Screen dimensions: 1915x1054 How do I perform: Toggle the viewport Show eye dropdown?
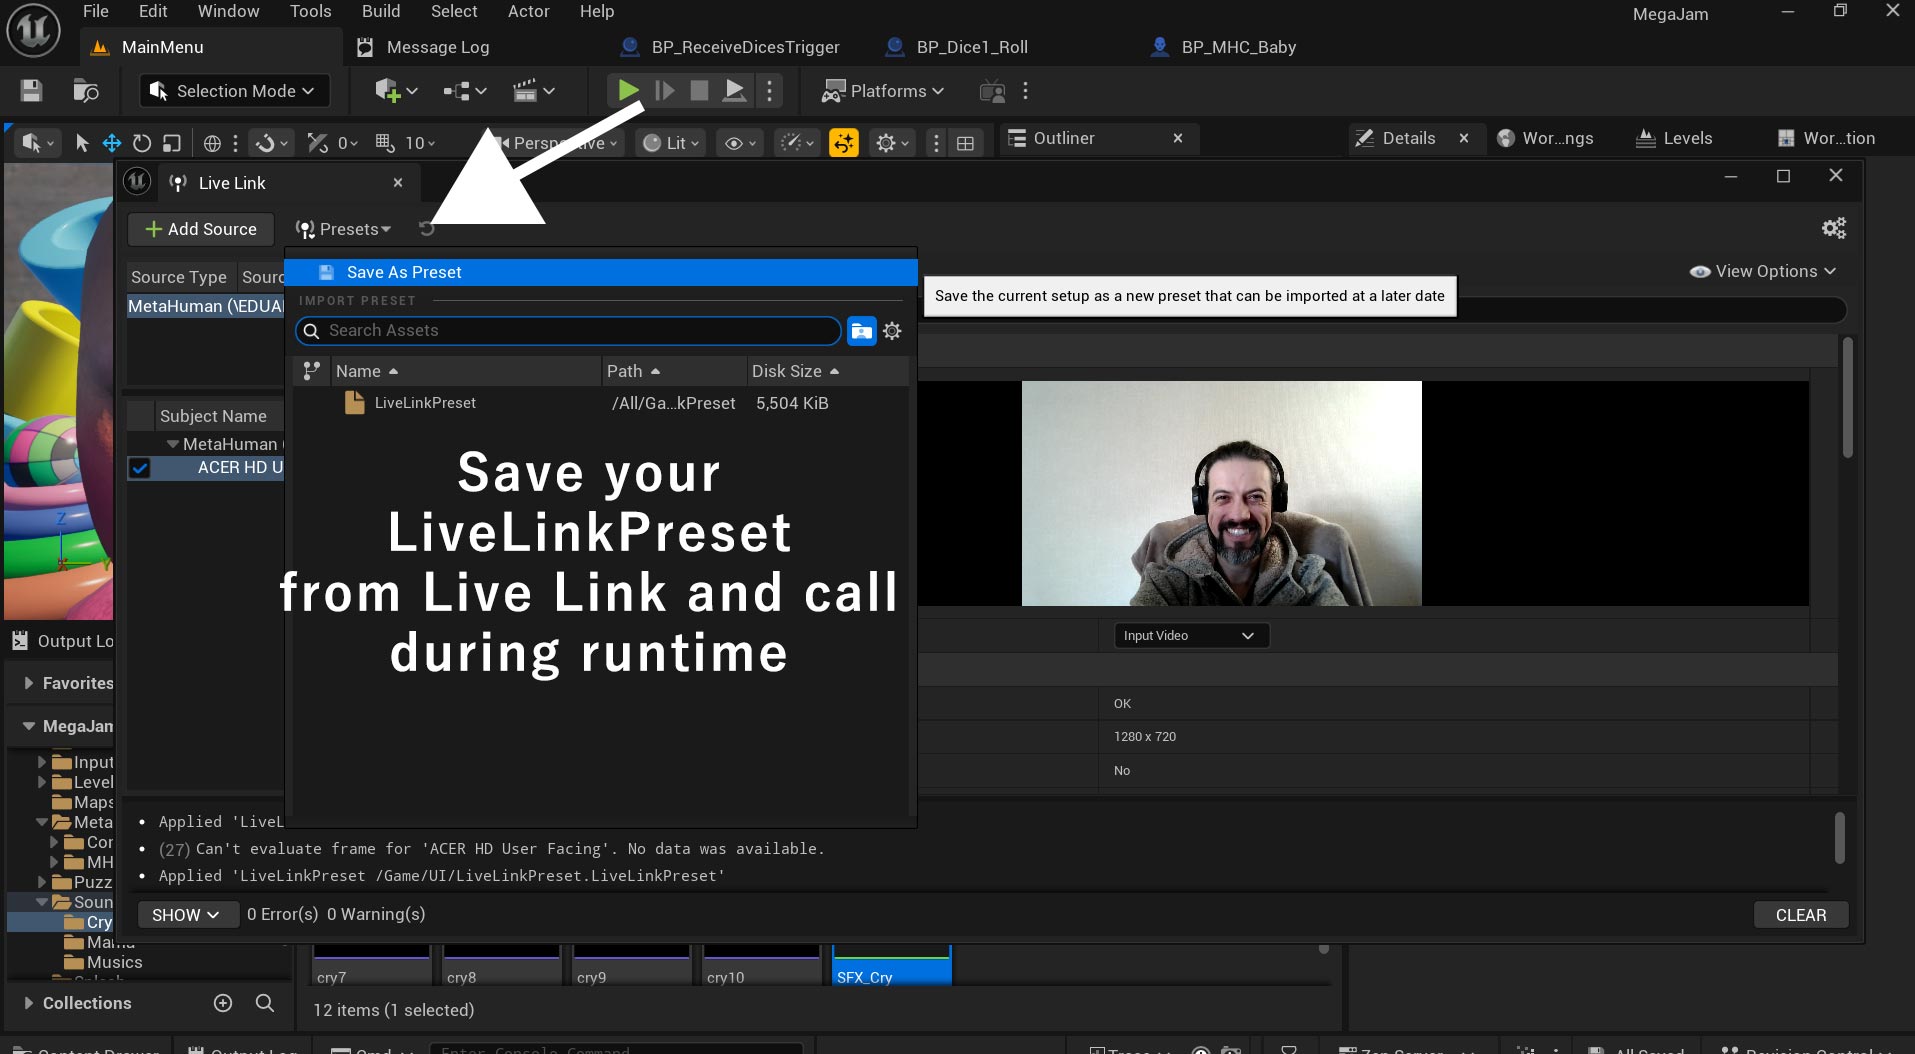point(739,143)
